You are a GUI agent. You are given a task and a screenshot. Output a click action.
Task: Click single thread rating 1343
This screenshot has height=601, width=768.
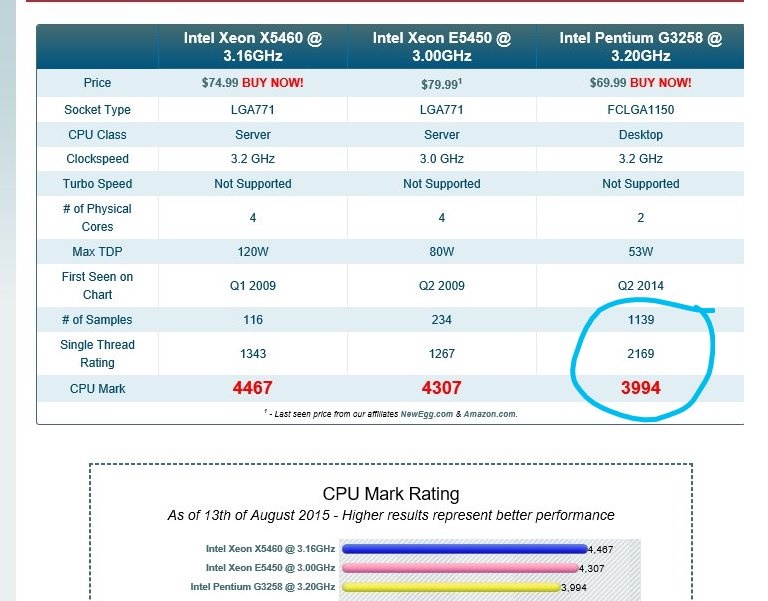[253, 354]
